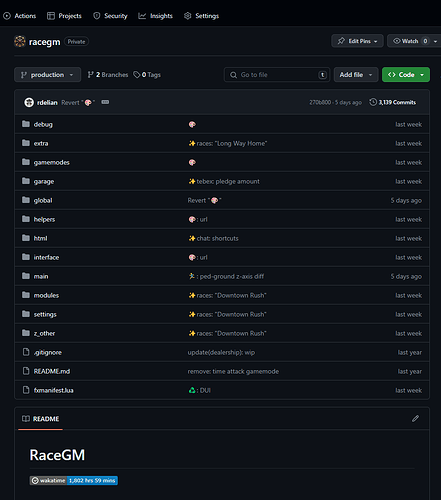The height and width of the screenshot is (500, 441).
Task: Expand the Add file dropdown
Action: tap(356, 75)
